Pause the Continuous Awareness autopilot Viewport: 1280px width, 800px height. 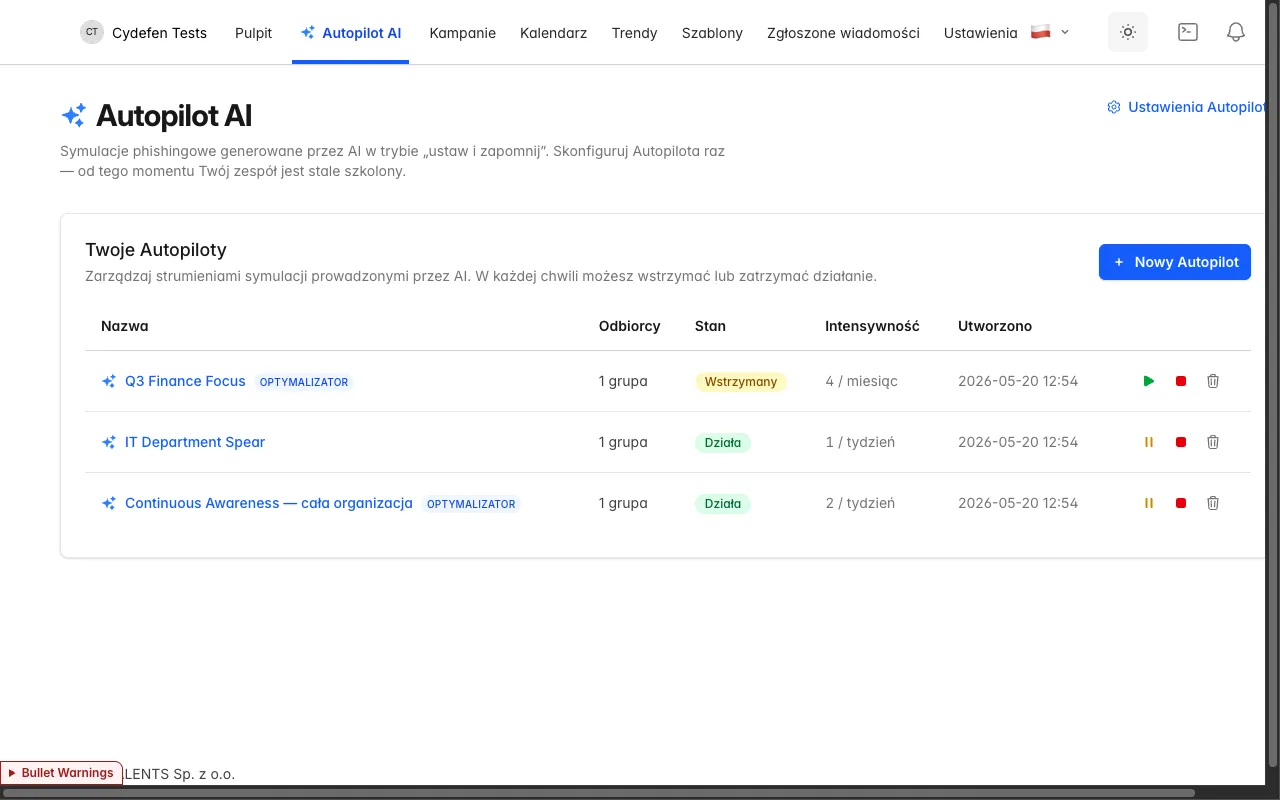pyautogui.click(x=1149, y=503)
